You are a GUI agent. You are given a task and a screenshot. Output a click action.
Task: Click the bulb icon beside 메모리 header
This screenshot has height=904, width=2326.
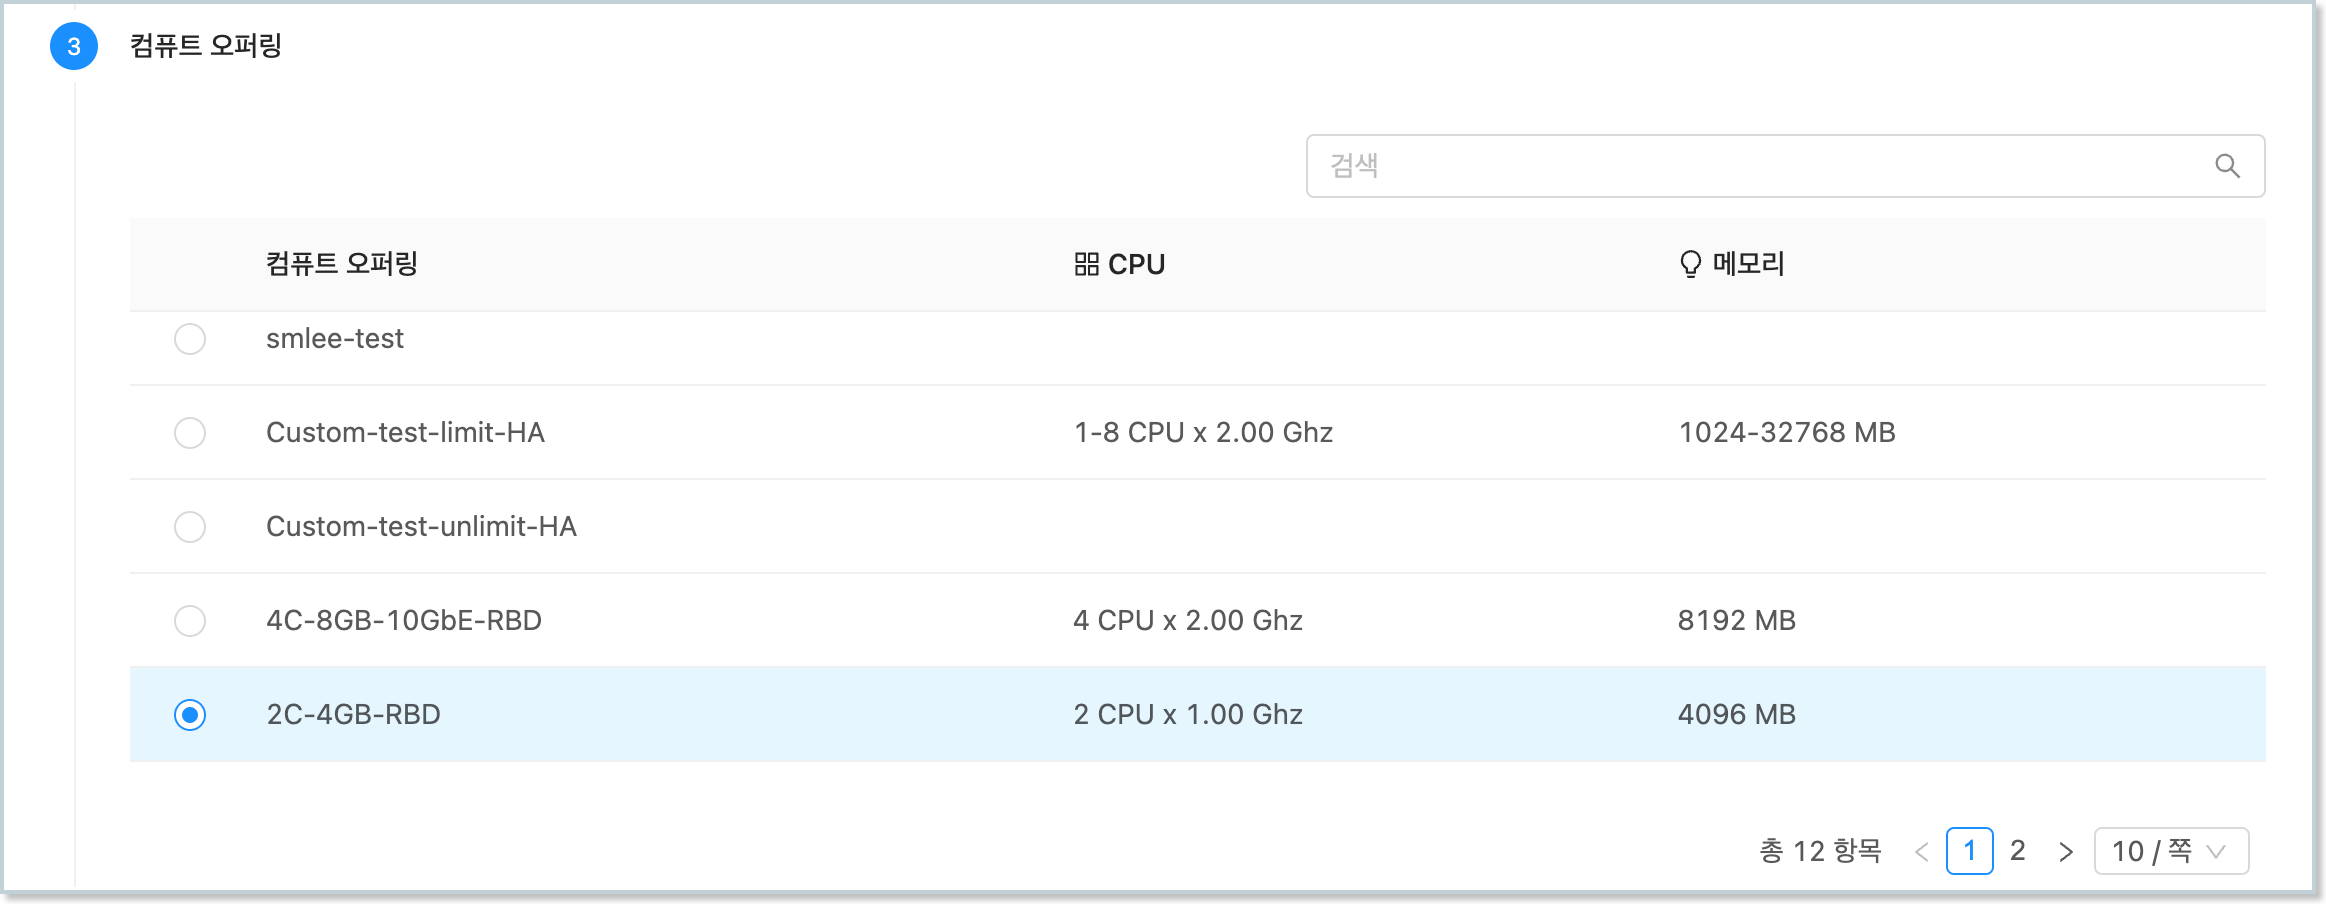point(1690,263)
